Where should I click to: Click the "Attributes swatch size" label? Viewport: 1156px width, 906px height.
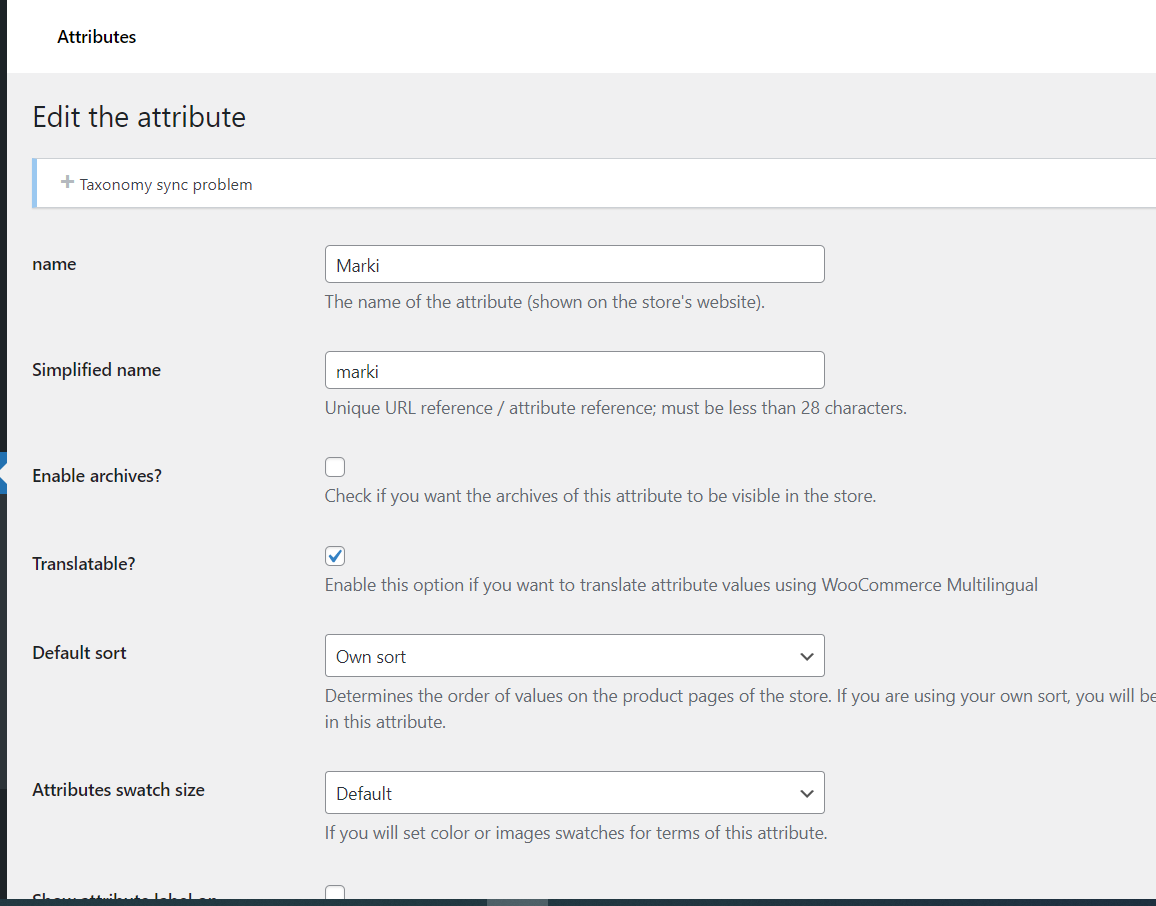point(118,790)
